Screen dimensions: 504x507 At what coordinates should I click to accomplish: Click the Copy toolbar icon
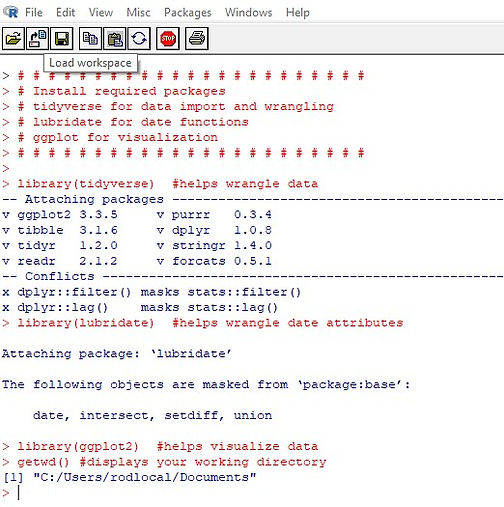pyautogui.click(x=90, y=39)
